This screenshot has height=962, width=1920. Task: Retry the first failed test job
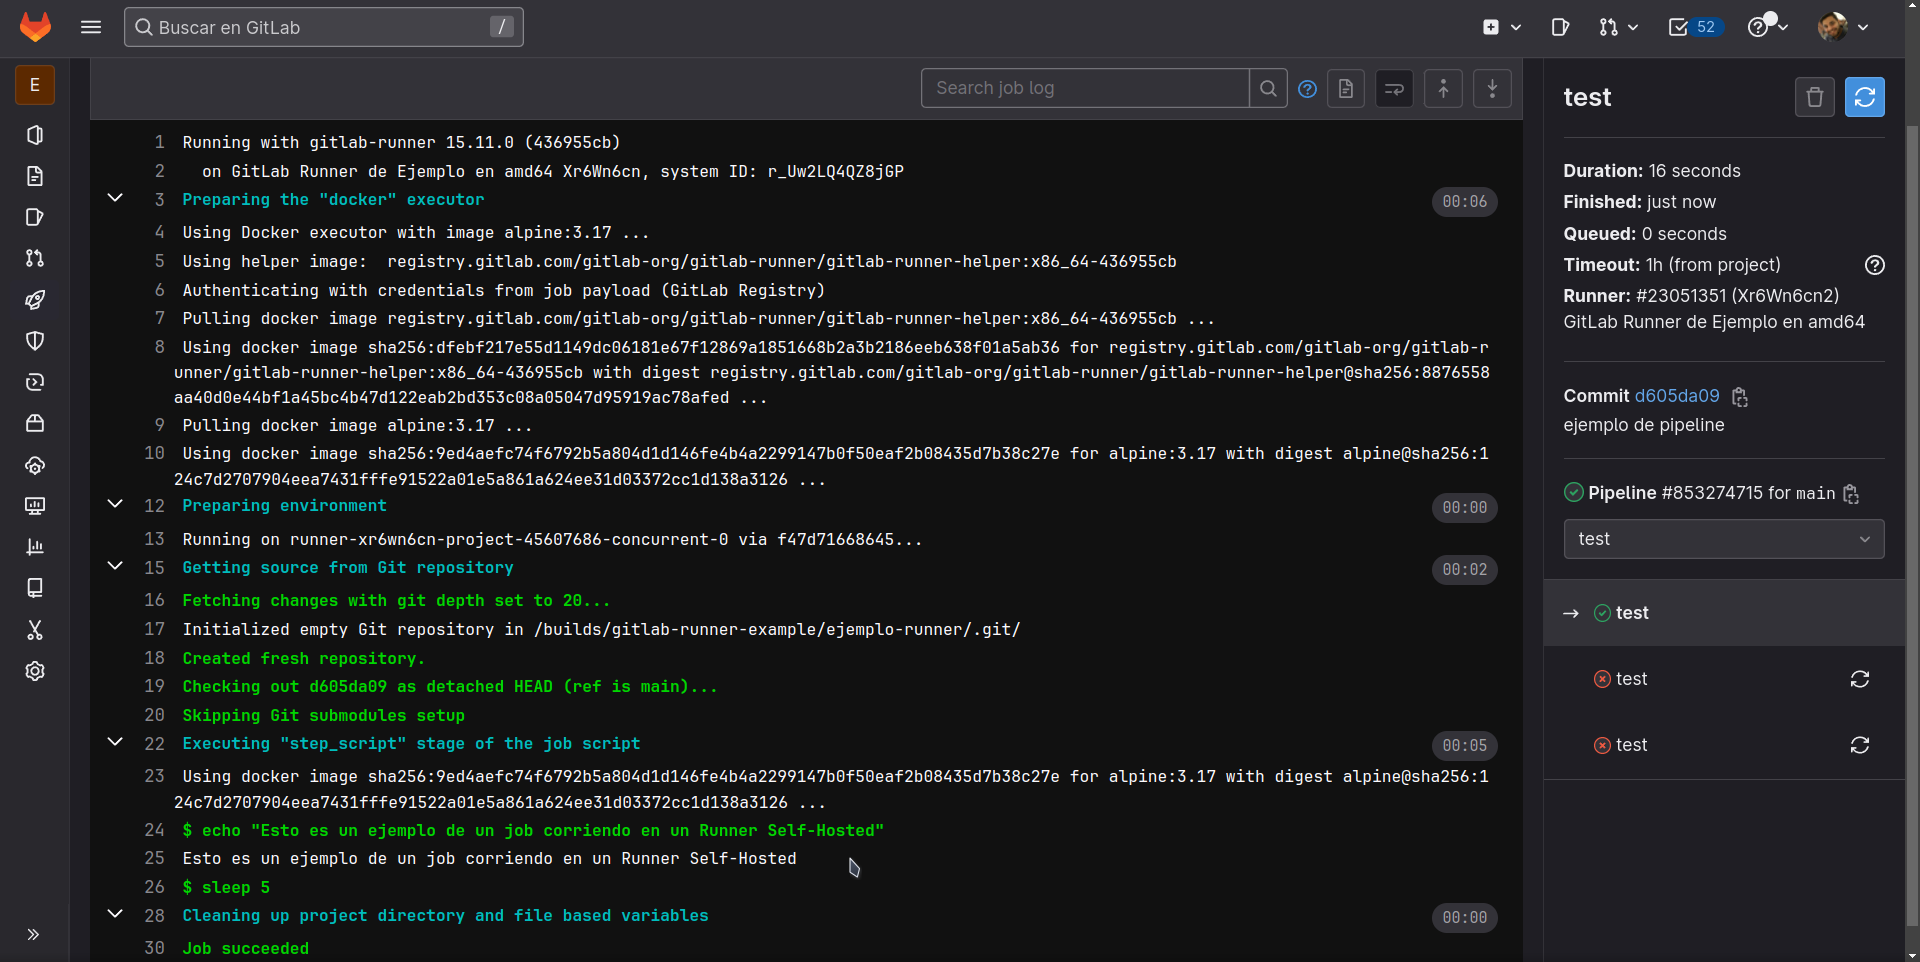pyautogui.click(x=1860, y=679)
